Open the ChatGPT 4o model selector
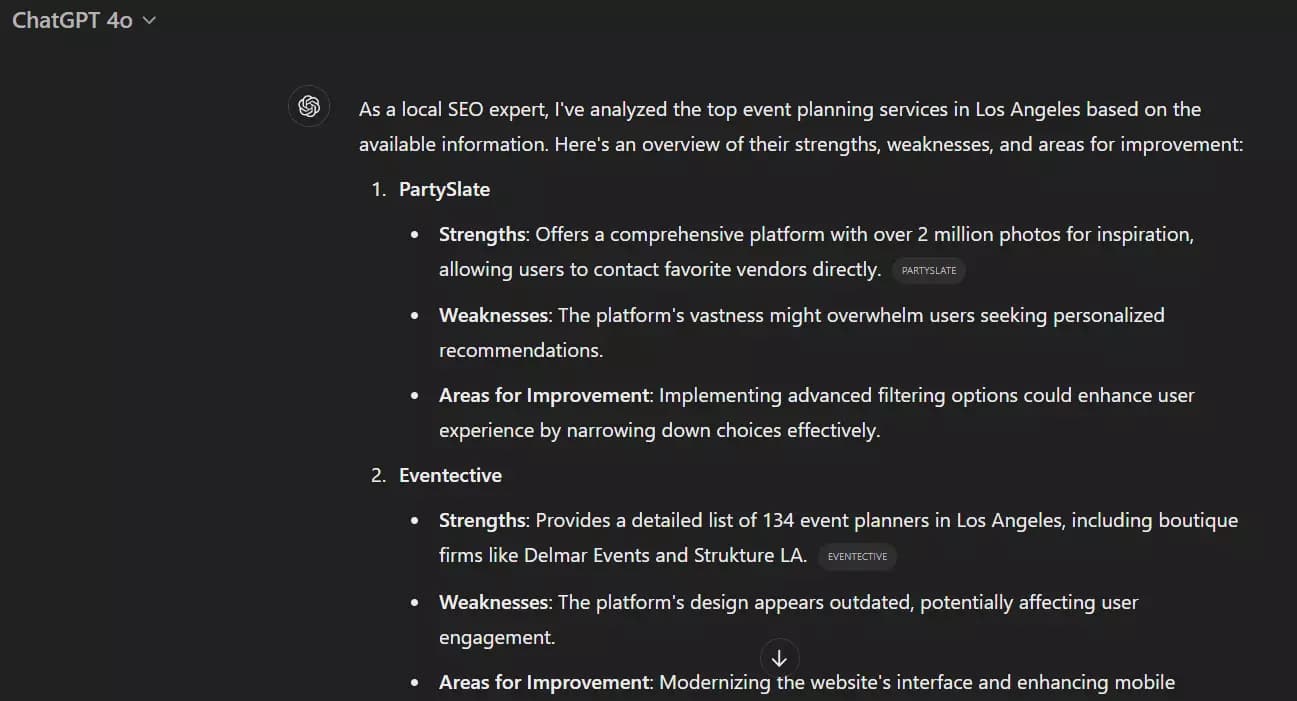This screenshot has width=1297, height=701. 73,21
